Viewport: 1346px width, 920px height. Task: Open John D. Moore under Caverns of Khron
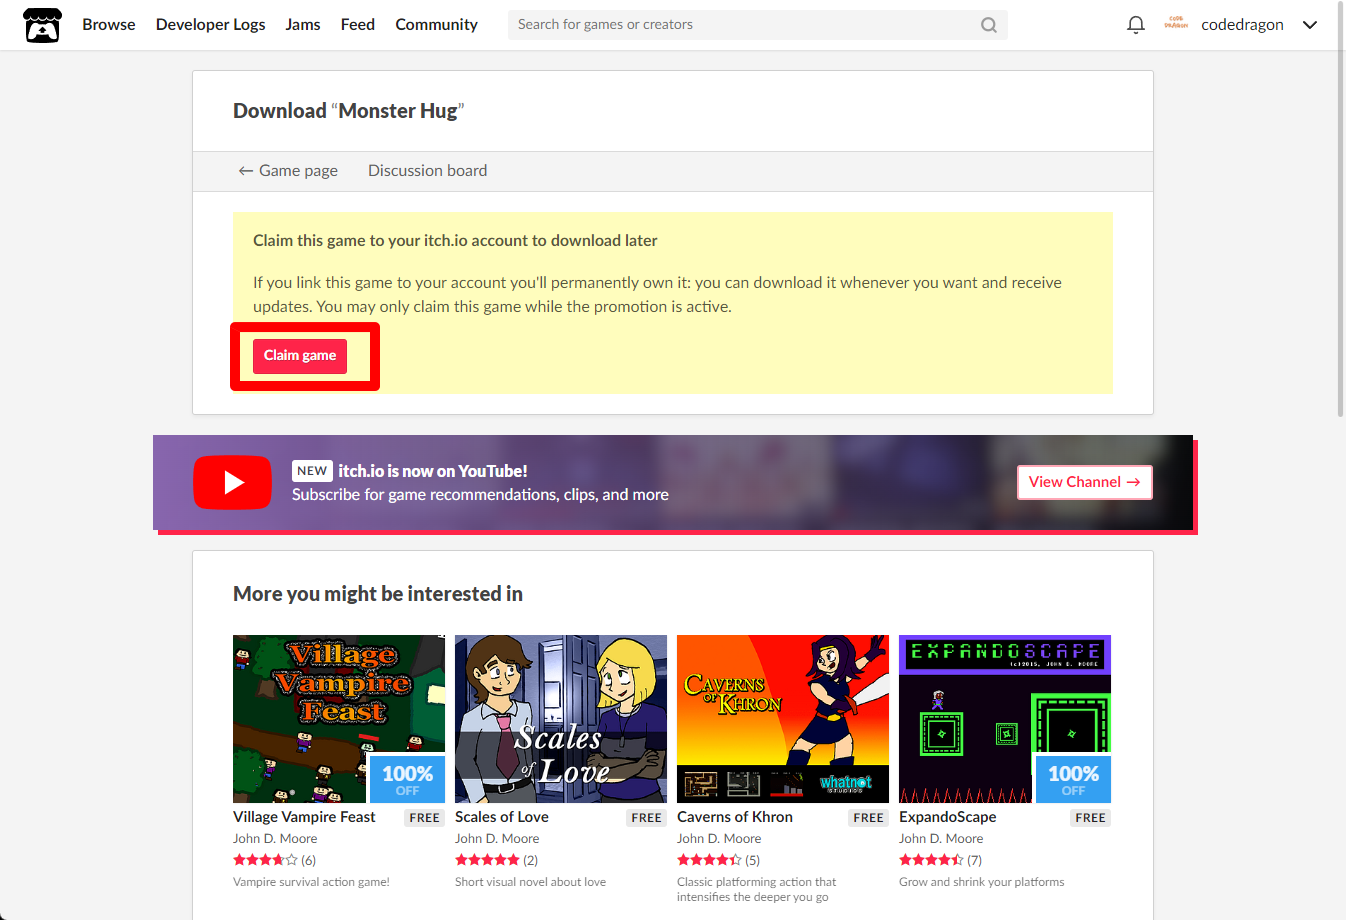(719, 839)
